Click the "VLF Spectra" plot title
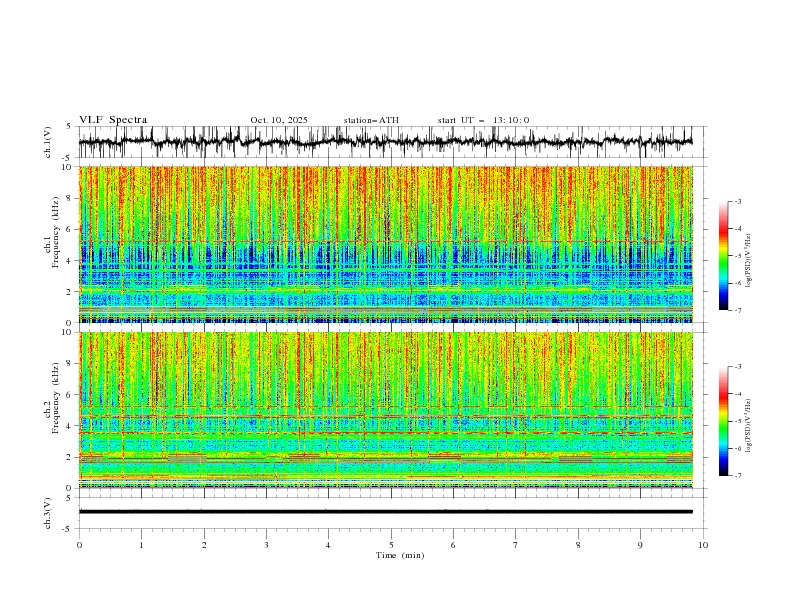792x612 pixels. (113, 120)
